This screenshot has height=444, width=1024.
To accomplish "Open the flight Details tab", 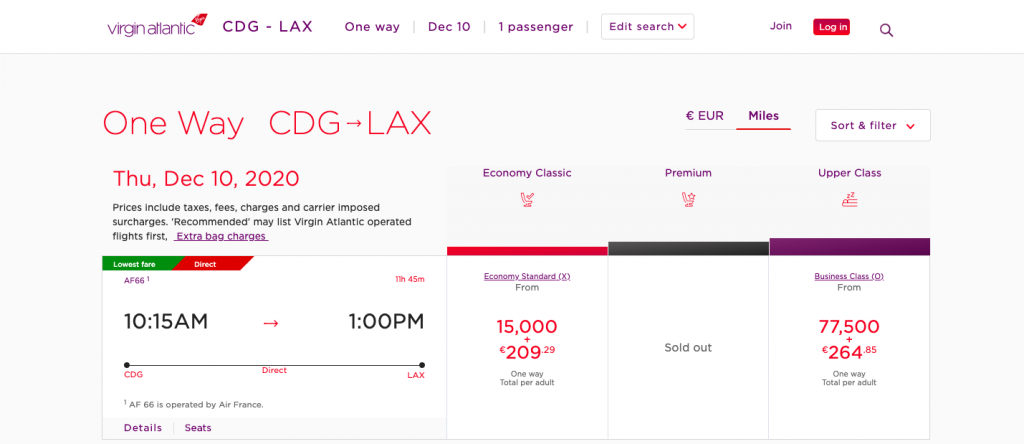I will [x=143, y=428].
